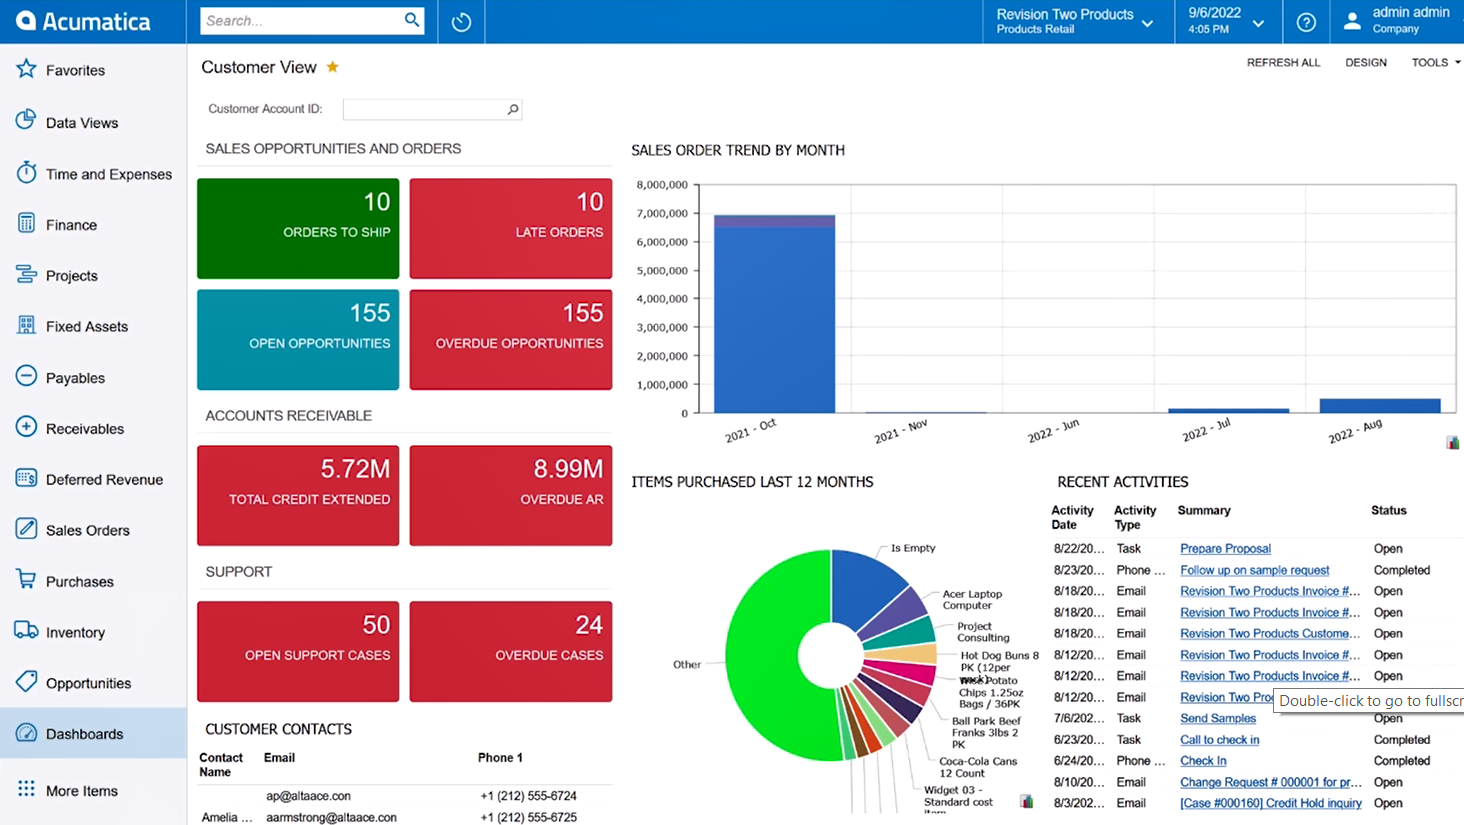Click the REFRESH ALL button
Viewport: 1464px width, 825px height.
[x=1283, y=62]
